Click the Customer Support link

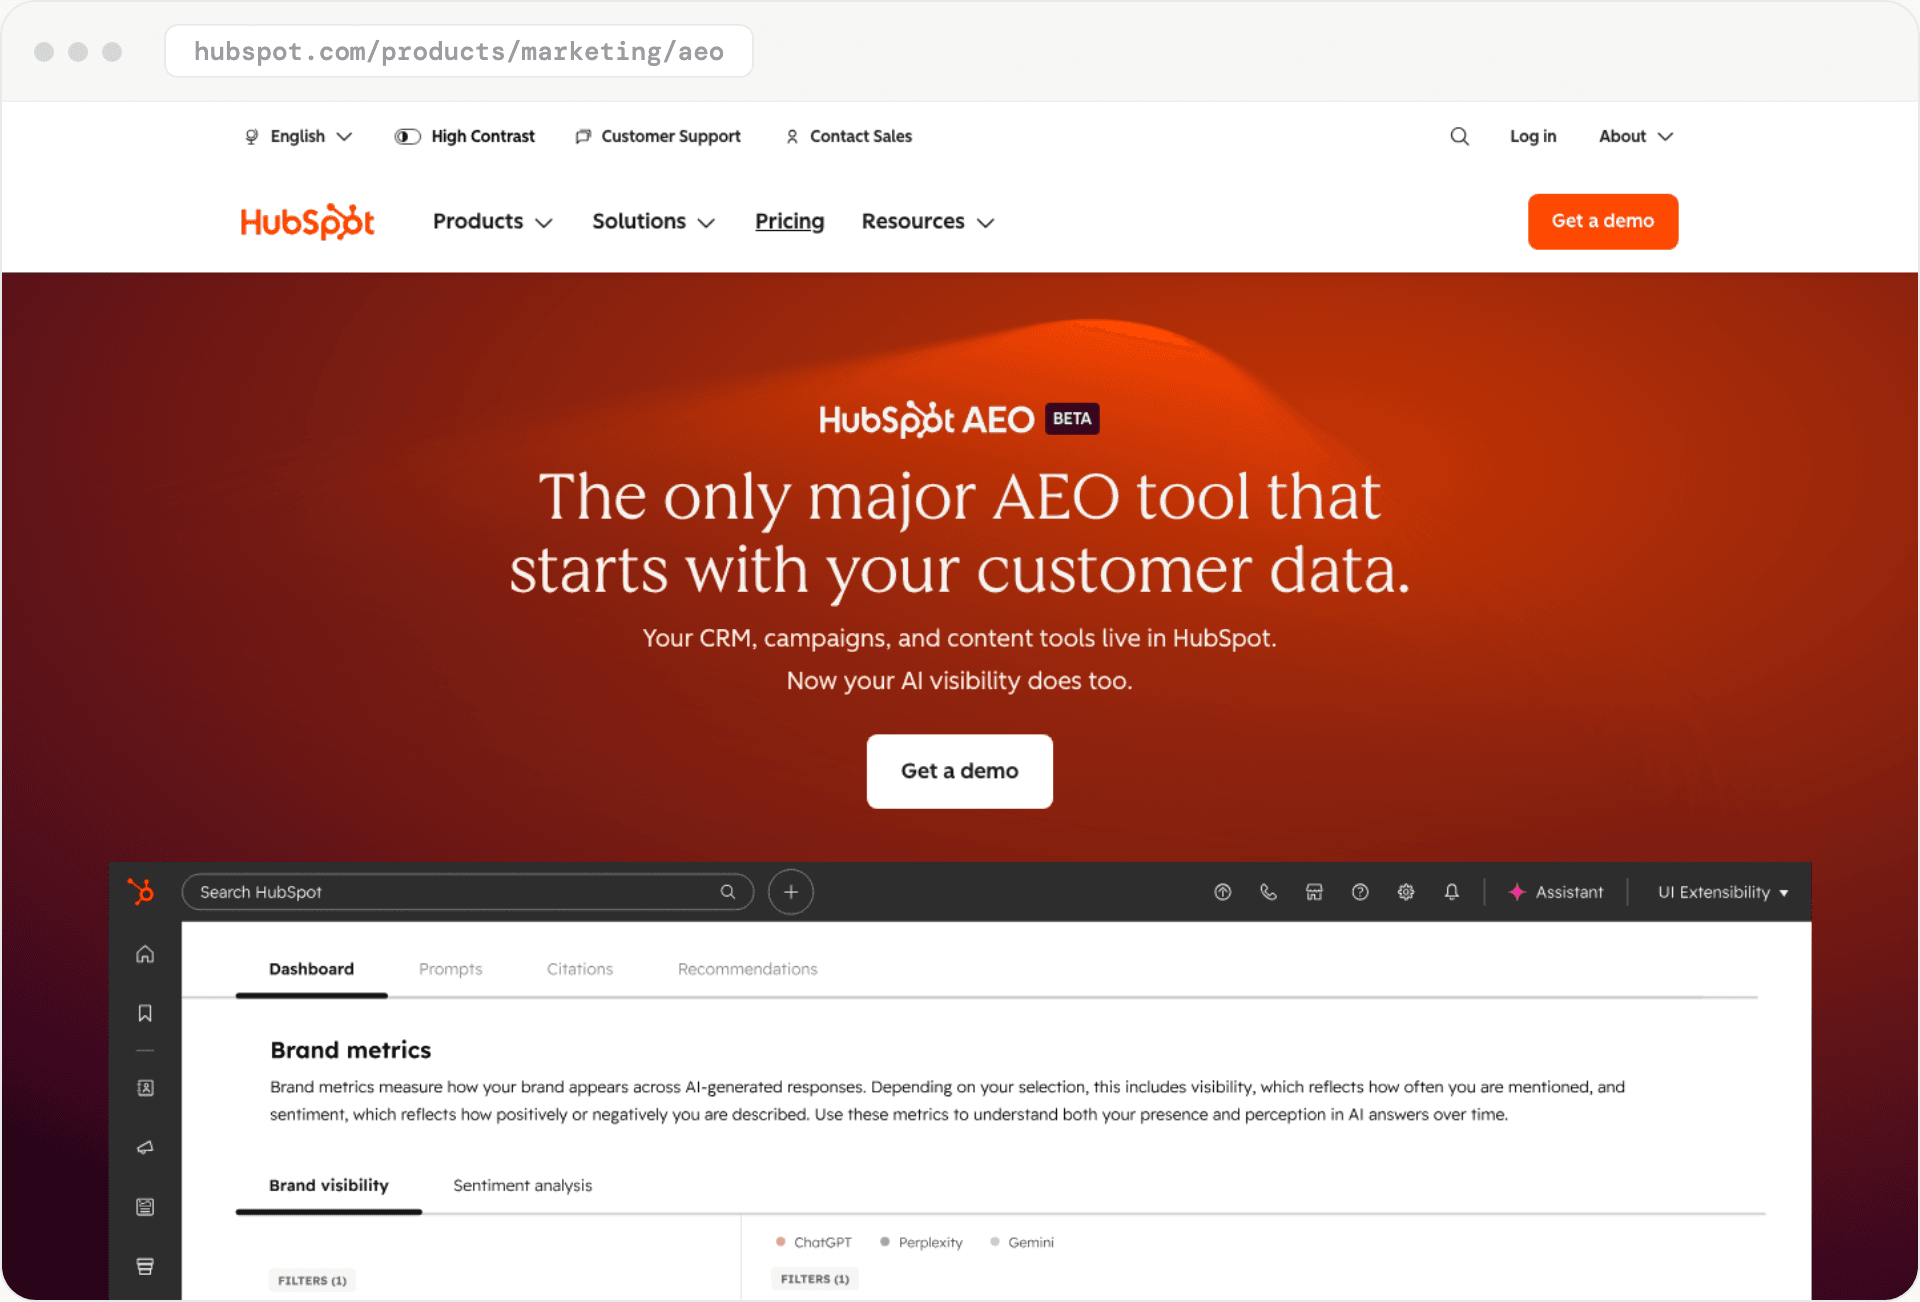click(671, 136)
